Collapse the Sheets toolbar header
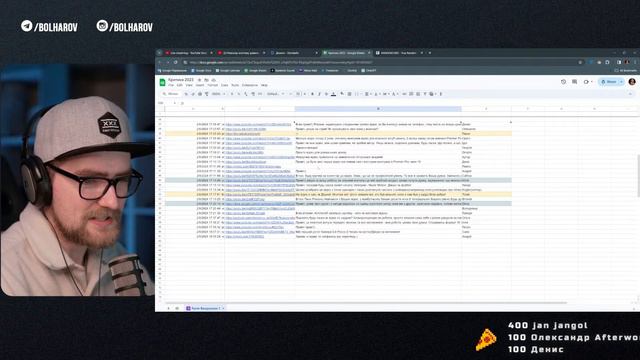640x360 pixels. 630,94
